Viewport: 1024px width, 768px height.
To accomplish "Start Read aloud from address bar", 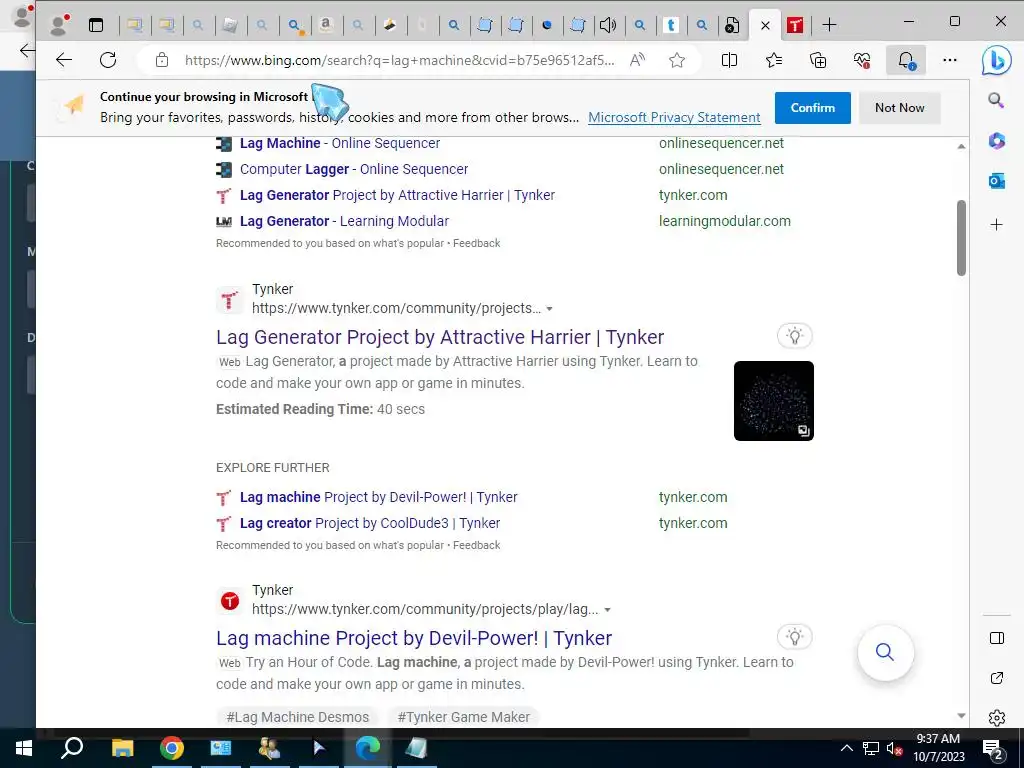I will coord(637,60).
